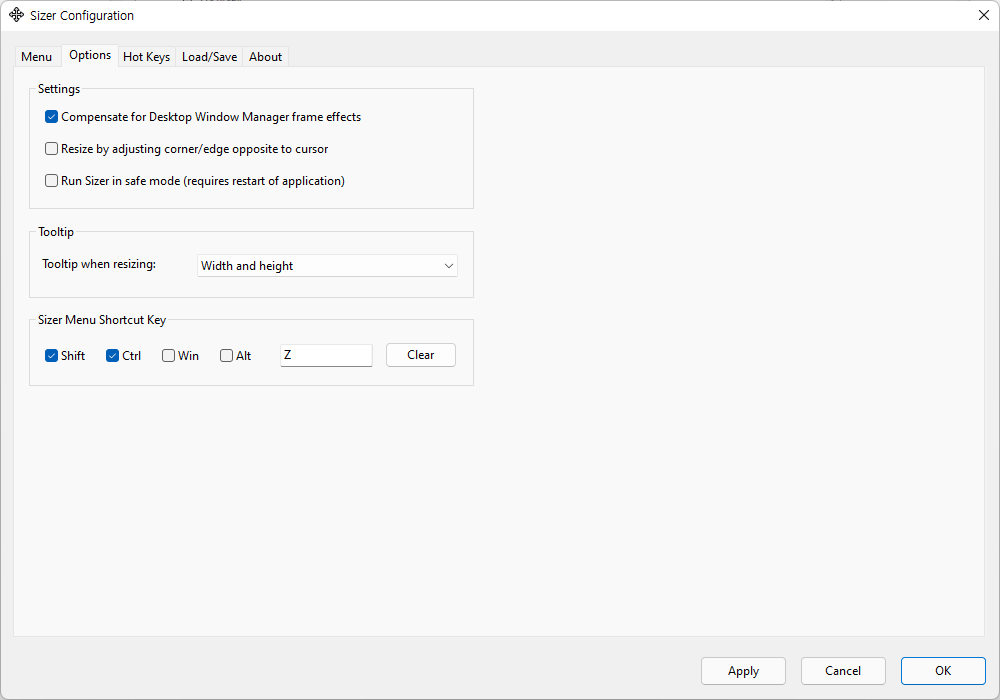Image resolution: width=1000 pixels, height=700 pixels.
Task: Click the "Sizer Menu Shortcut Key" group label
Action: click(102, 320)
